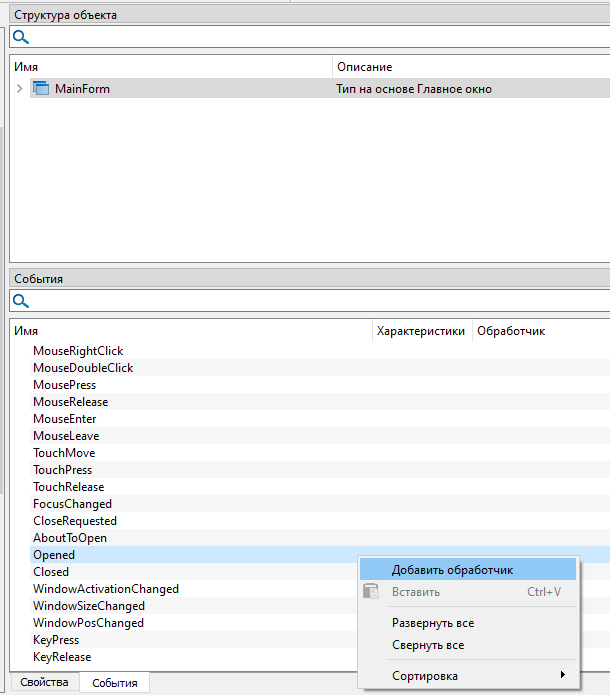The width and height of the screenshot is (610, 695).
Task: Click the MainForm window icon
Action: click(41, 89)
